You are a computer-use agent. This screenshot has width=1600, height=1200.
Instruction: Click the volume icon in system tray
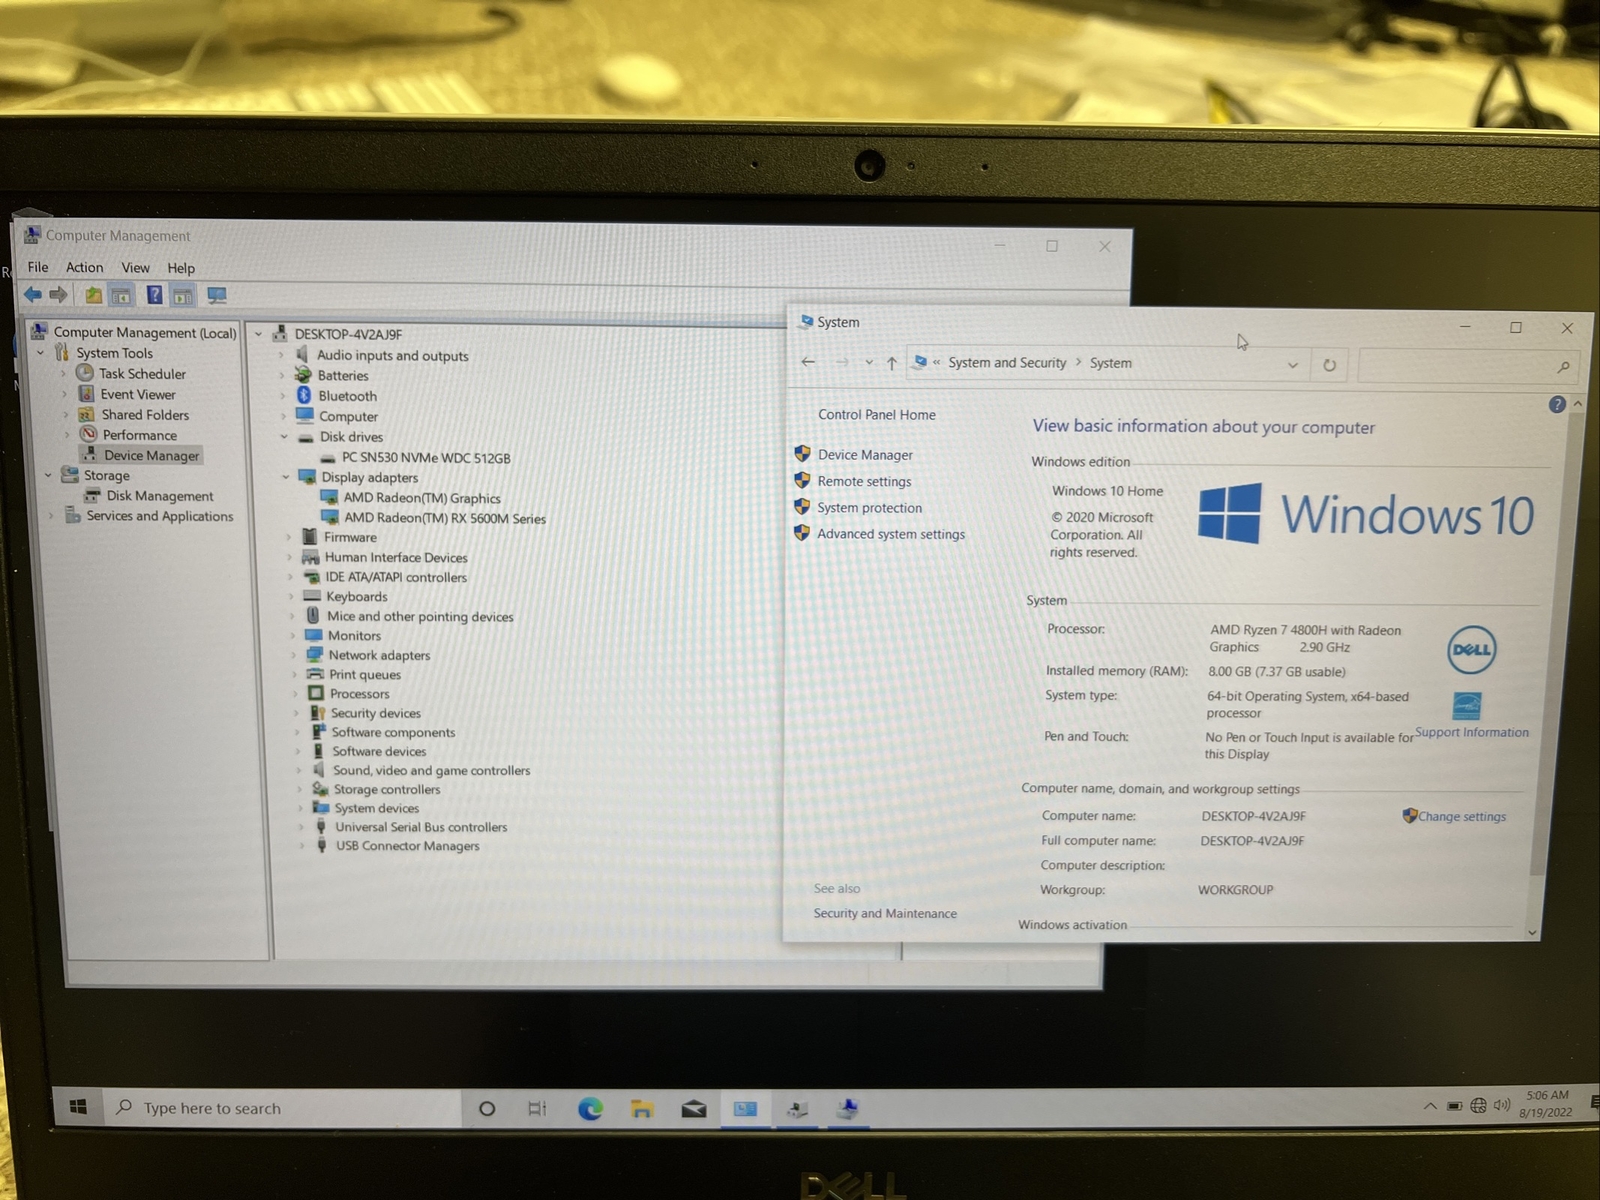coord(1502,1105)
